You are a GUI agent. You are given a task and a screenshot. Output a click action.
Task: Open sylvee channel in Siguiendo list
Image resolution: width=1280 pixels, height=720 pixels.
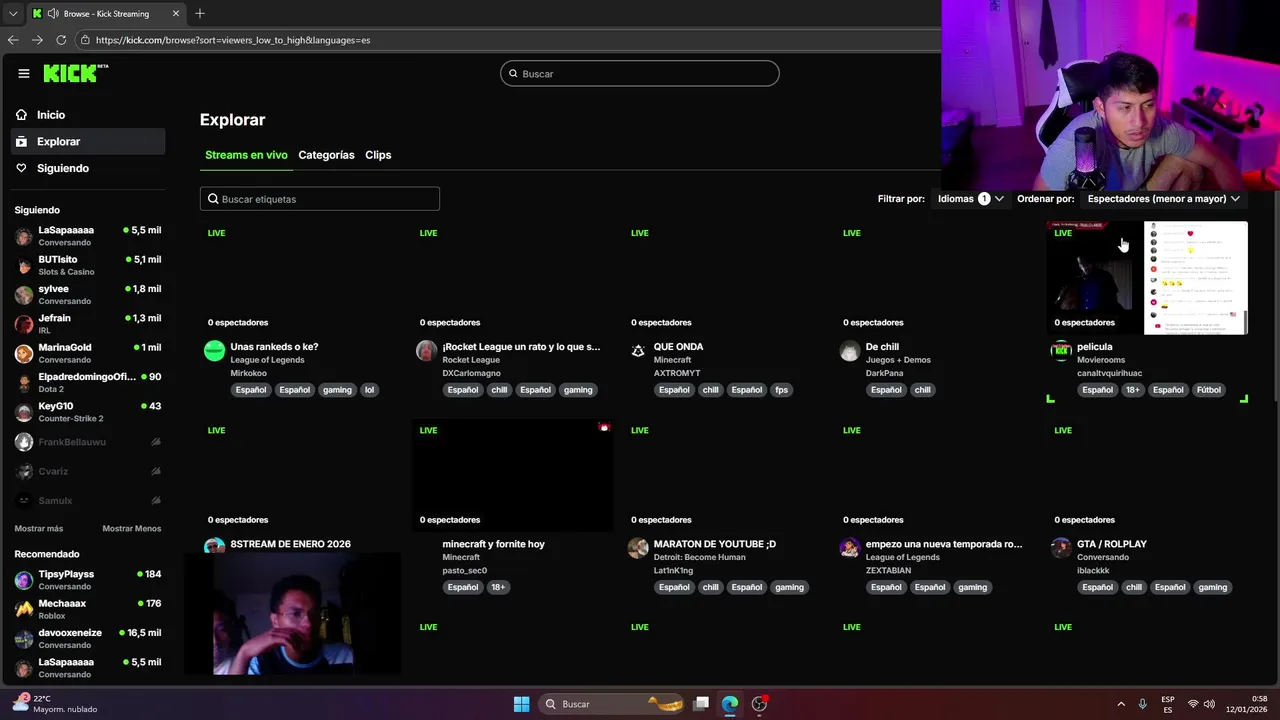coord(88,295)
